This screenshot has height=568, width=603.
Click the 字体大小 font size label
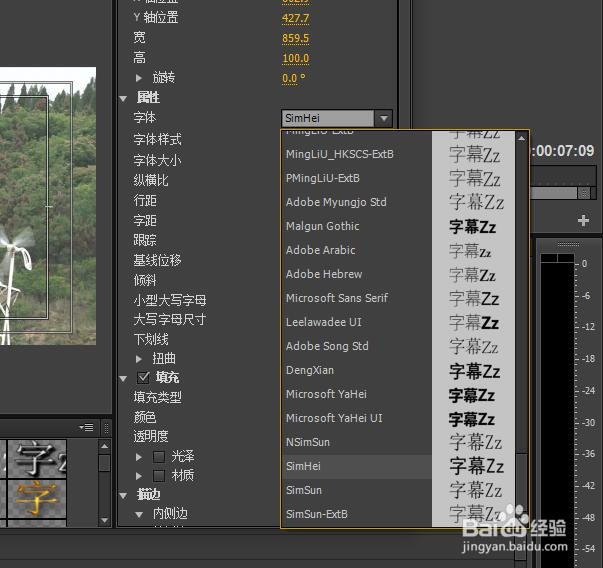click(157, 160)
